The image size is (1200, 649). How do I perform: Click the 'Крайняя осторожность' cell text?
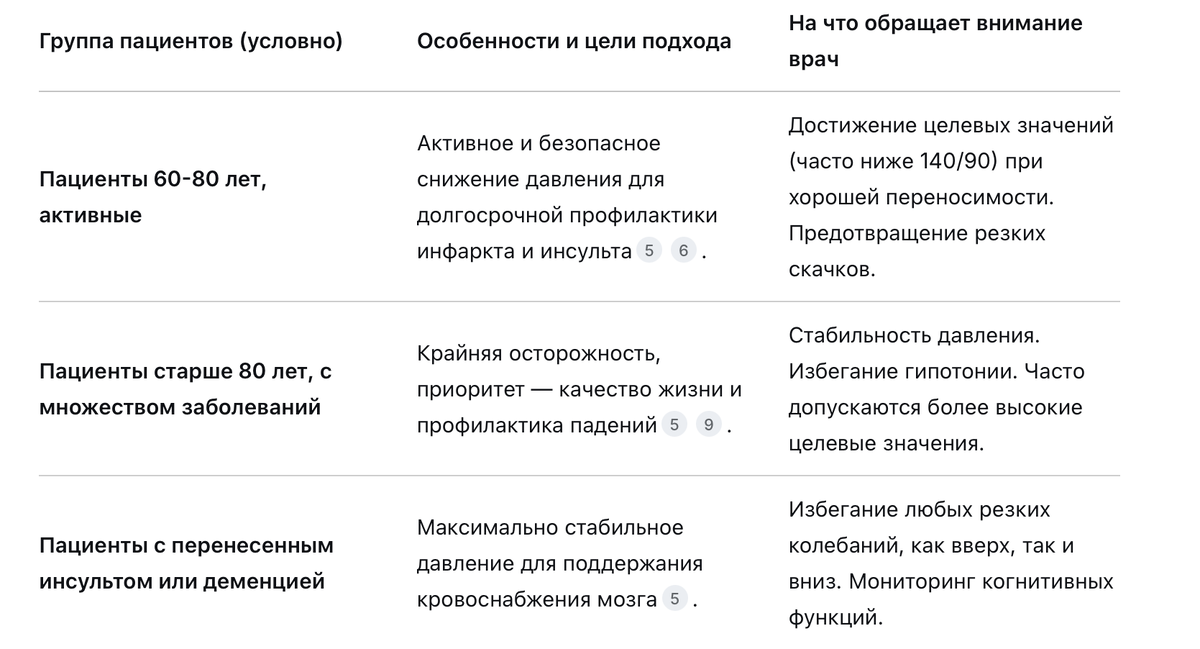pos(538,354)
